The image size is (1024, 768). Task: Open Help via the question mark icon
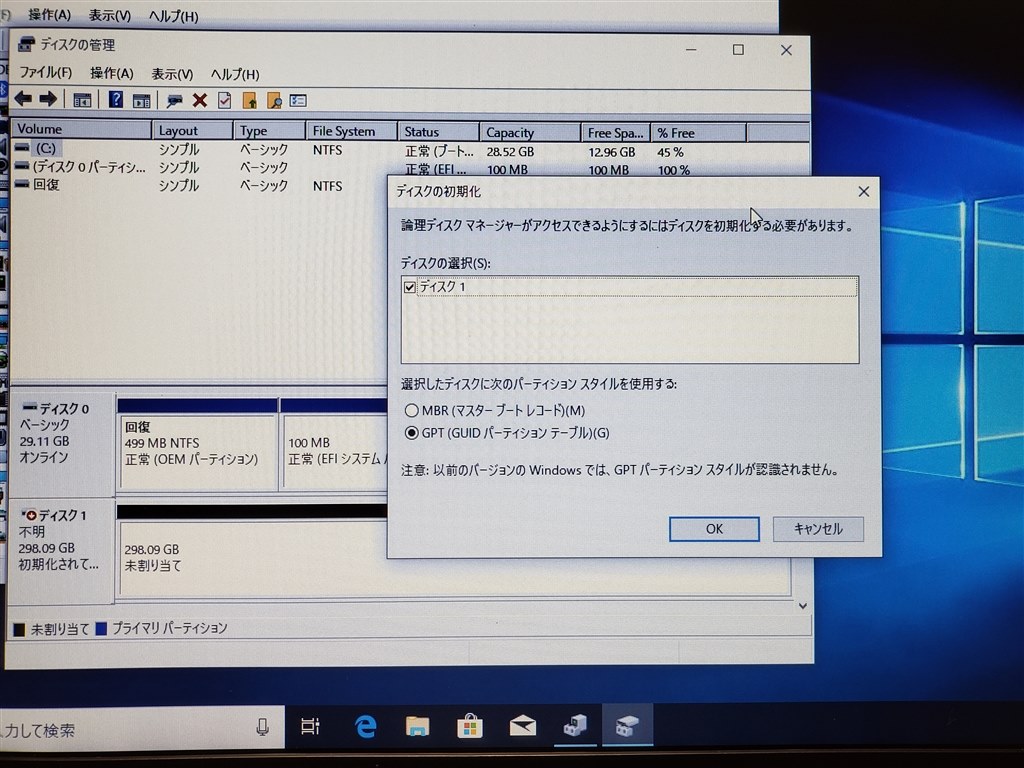pyautogui.click(x=116, y=99)
